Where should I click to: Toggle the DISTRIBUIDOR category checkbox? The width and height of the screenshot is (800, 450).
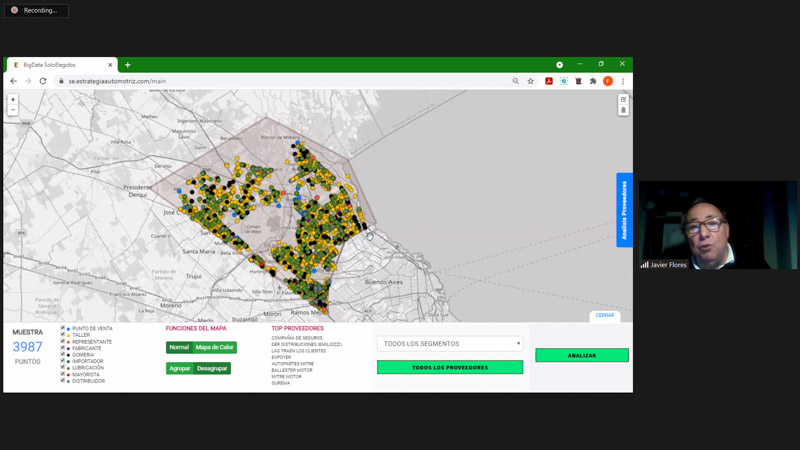(62, 380)
